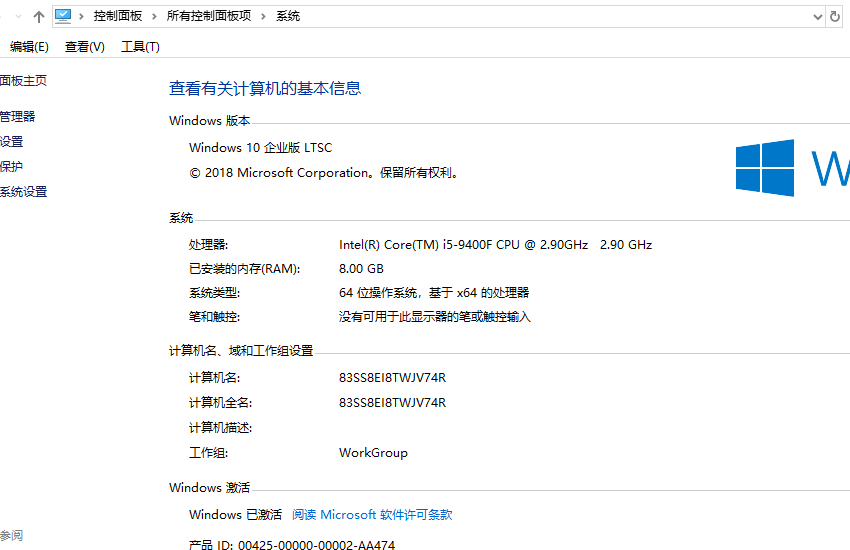Refresh the System page via refresh icon
The width and height of the screenshot is (850, 550).
pos(836,16)
